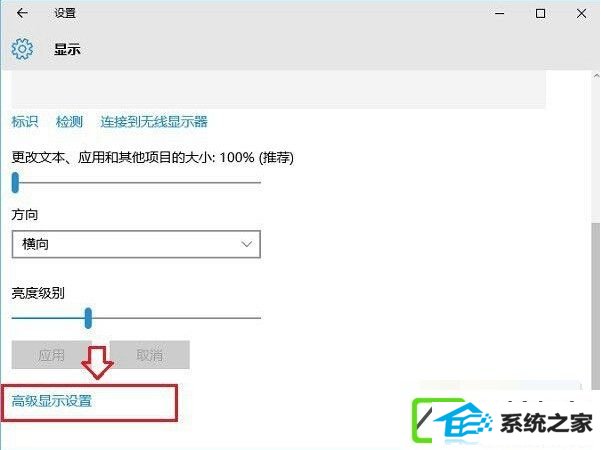
Task: Click the chevron arrow of 横向 combo box
Action: click(x=246, y=244)
